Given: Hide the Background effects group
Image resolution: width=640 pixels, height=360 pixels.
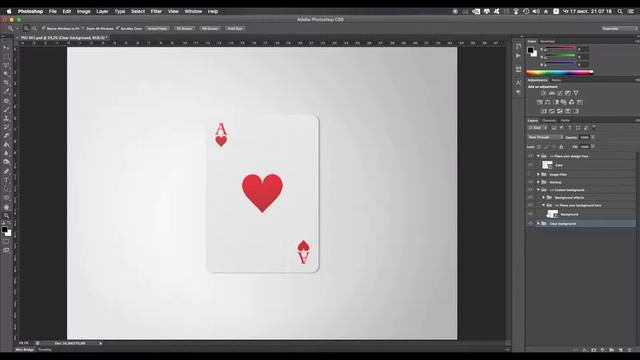Looking at the screenshot, I should (530, 198).
